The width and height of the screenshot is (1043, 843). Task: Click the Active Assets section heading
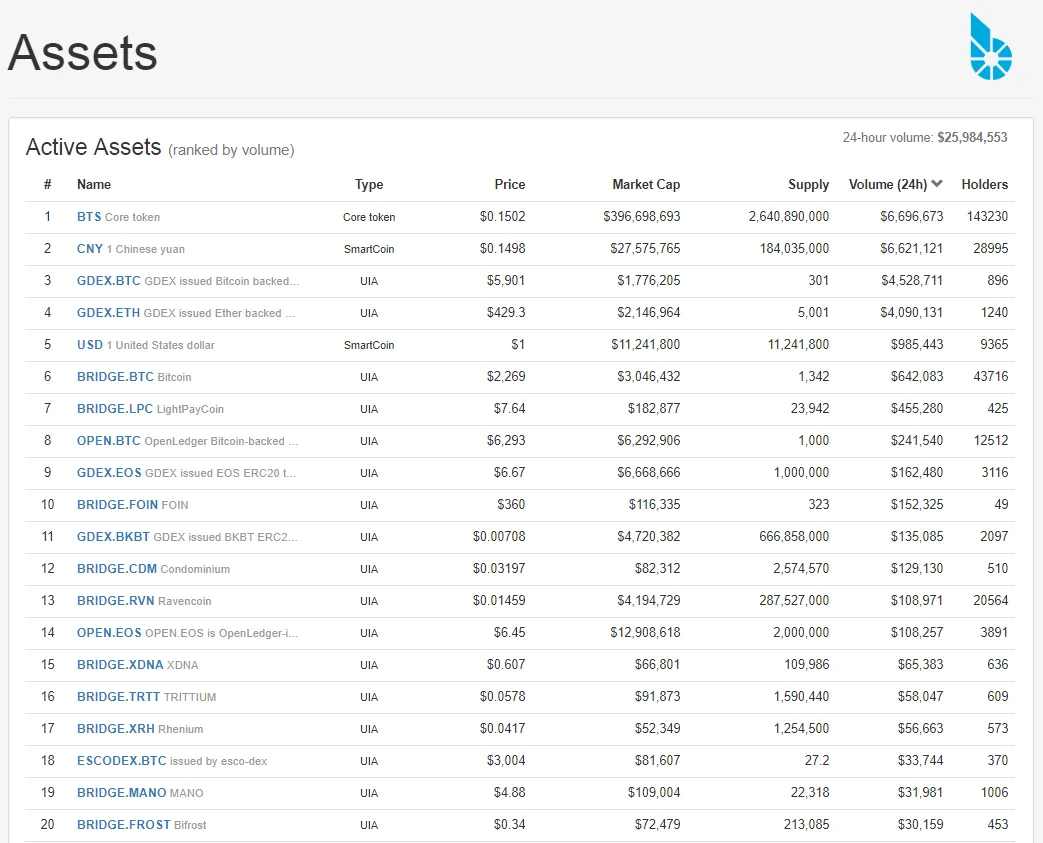click(93, 146)
